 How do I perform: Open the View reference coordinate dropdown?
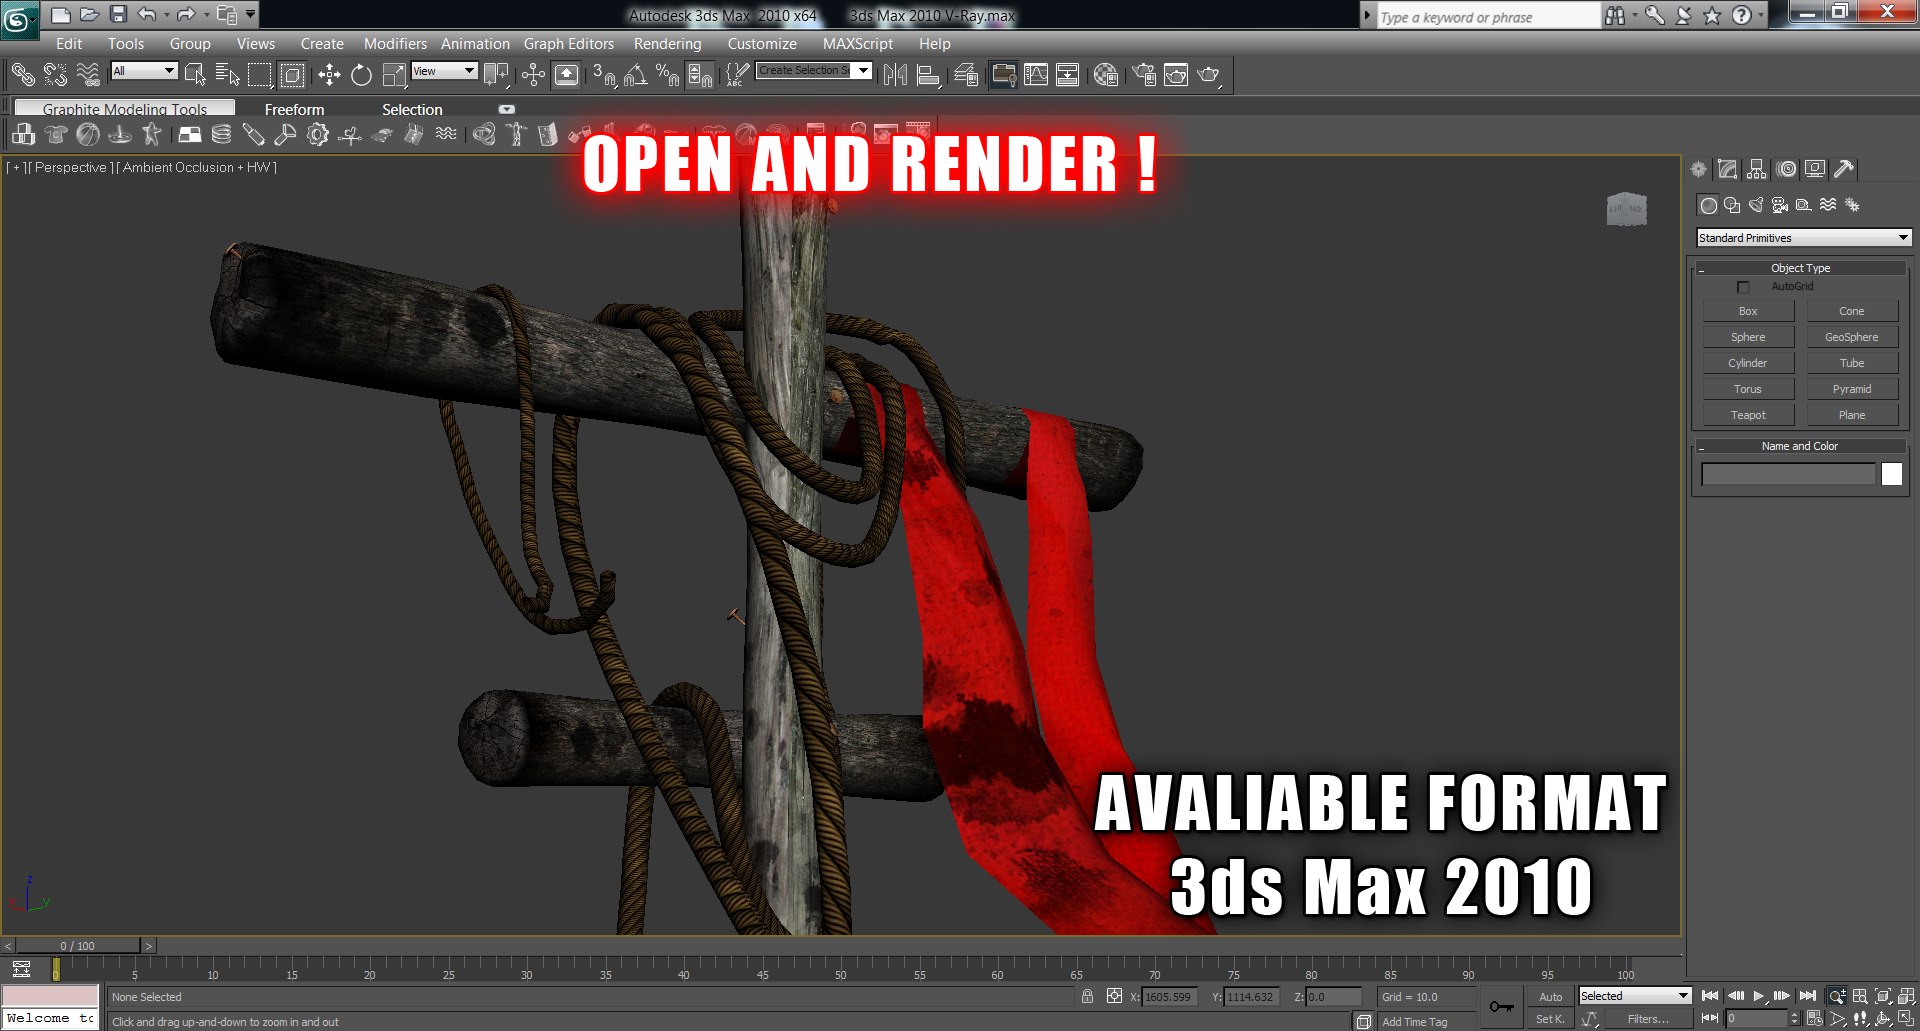coord(444,71)
